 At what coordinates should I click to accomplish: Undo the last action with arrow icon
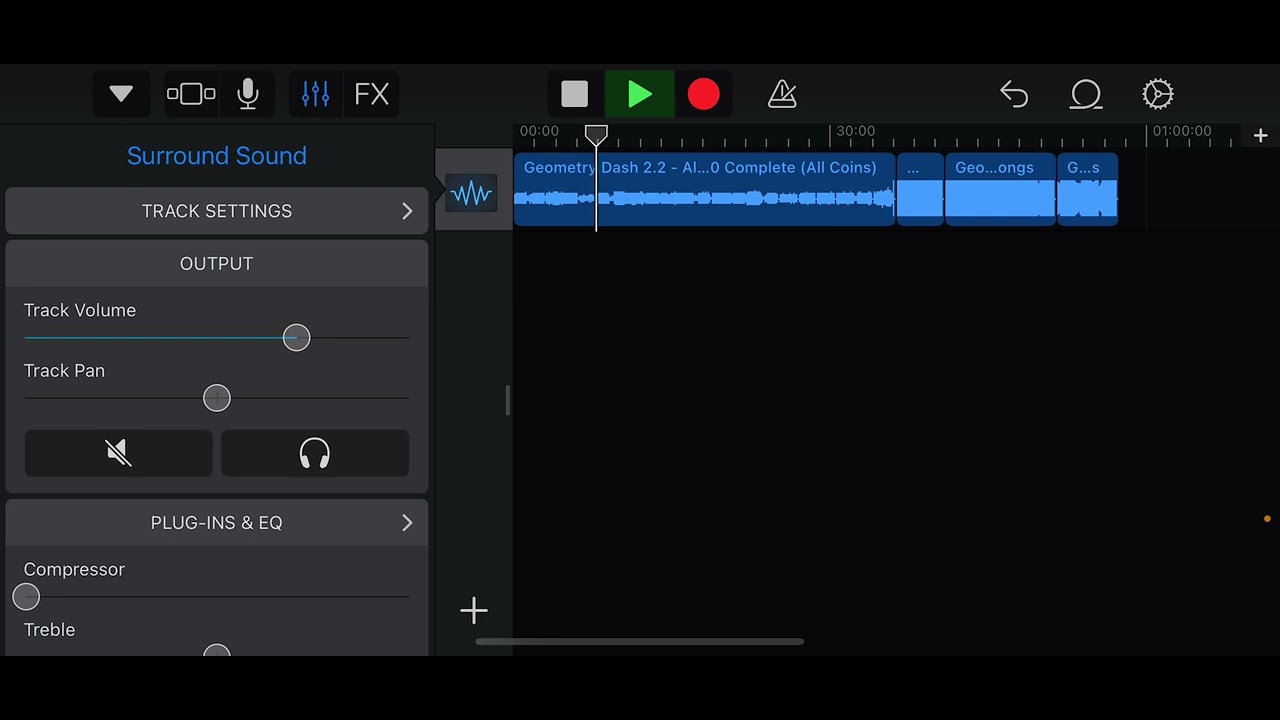(1014, 94)
